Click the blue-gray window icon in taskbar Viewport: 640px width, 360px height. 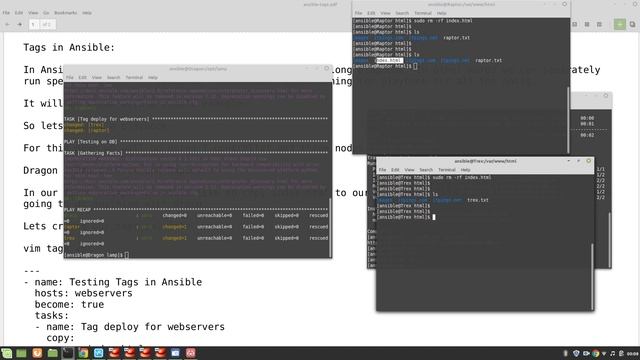[x=175, y=353]
